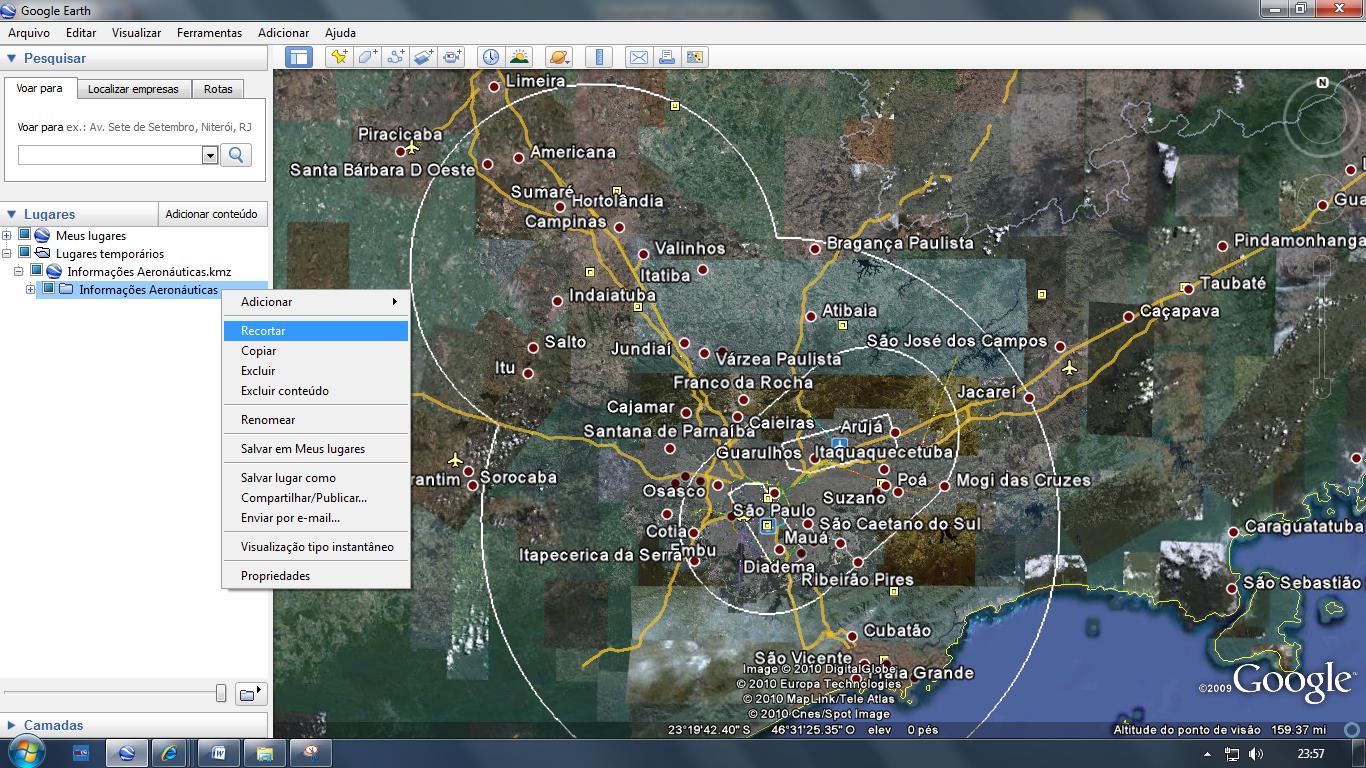
Task: Select Salvar em Meus lugares menu entry
Action: click(x=302, y=449)
